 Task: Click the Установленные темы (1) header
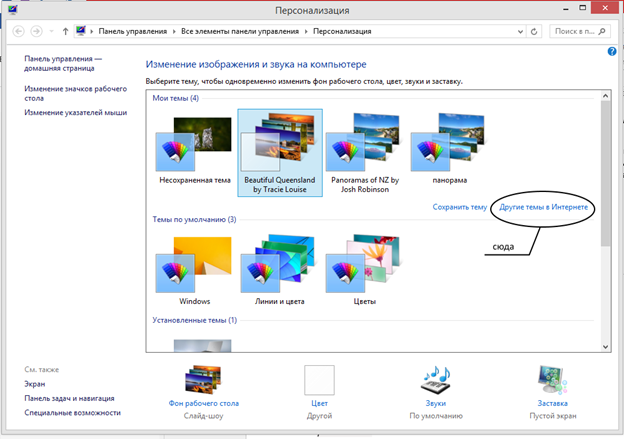(195, 320)
